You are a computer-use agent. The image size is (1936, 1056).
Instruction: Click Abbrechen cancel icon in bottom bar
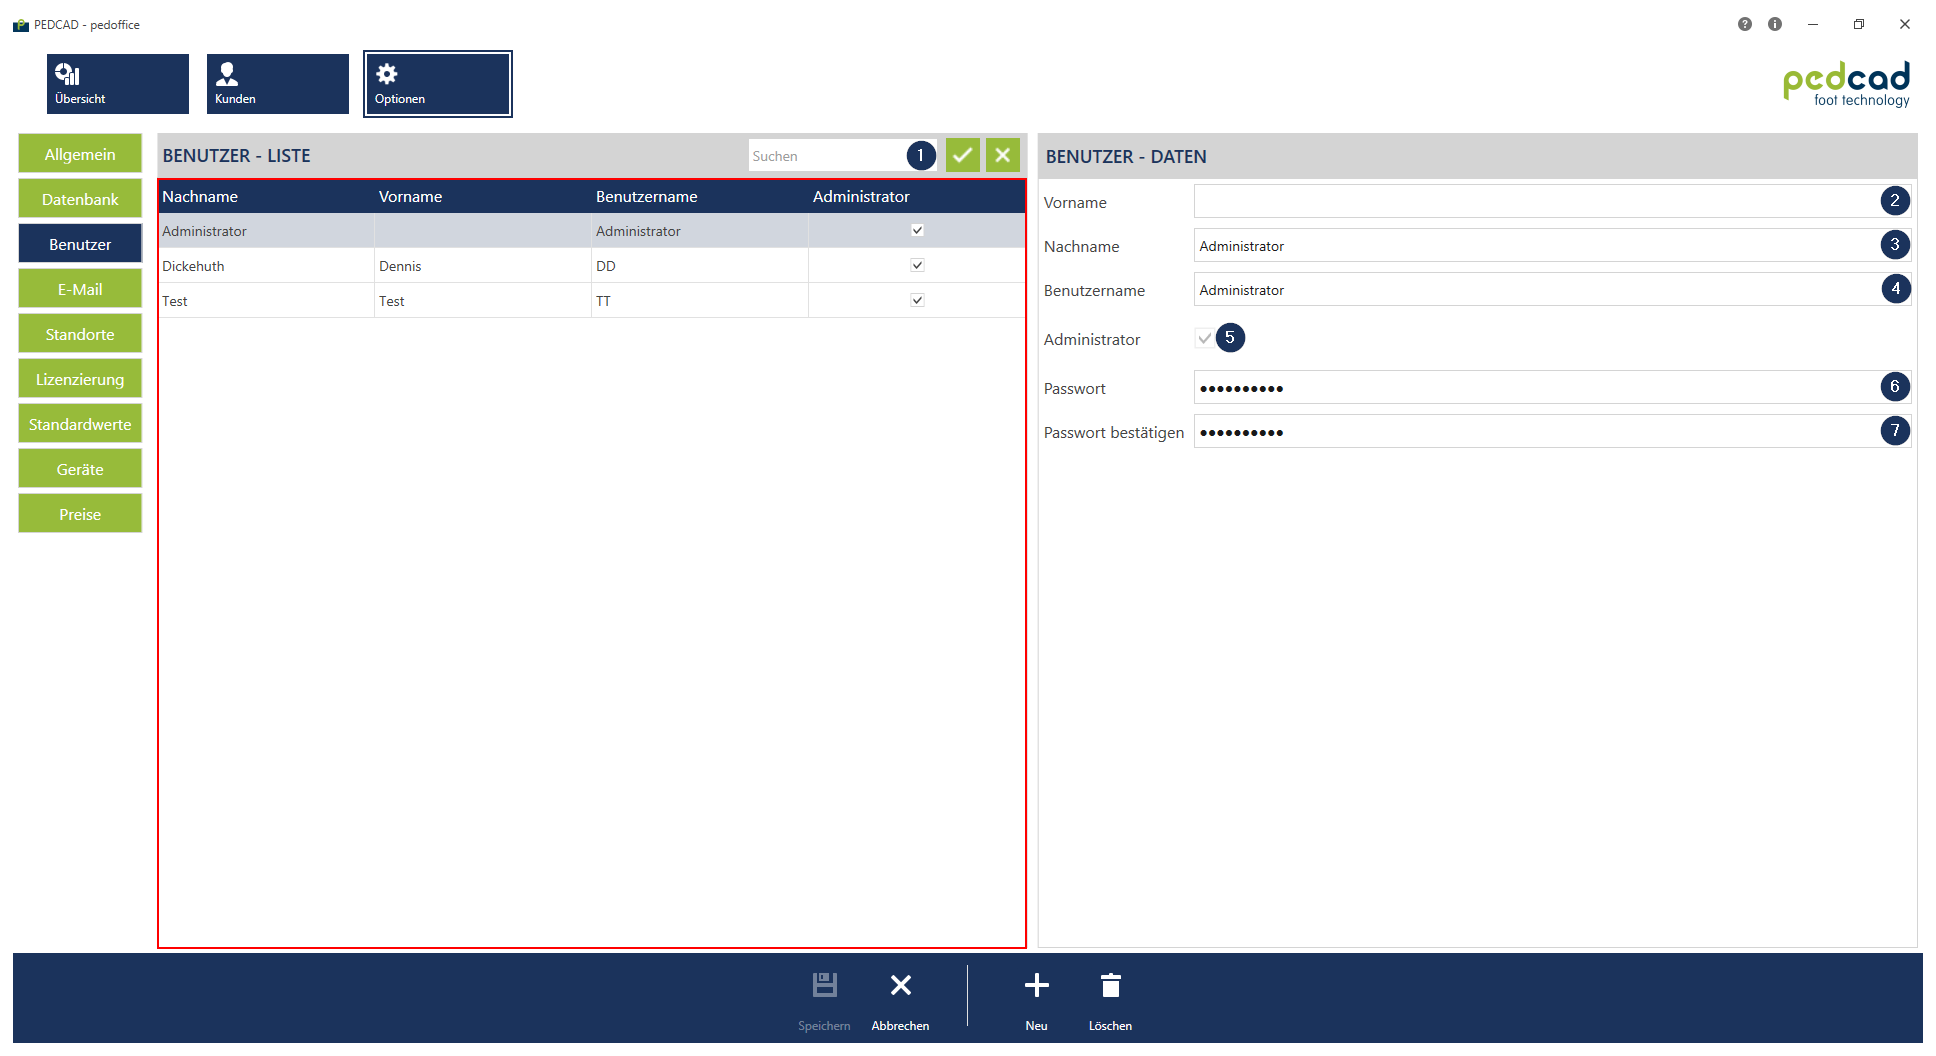point(900,986)
